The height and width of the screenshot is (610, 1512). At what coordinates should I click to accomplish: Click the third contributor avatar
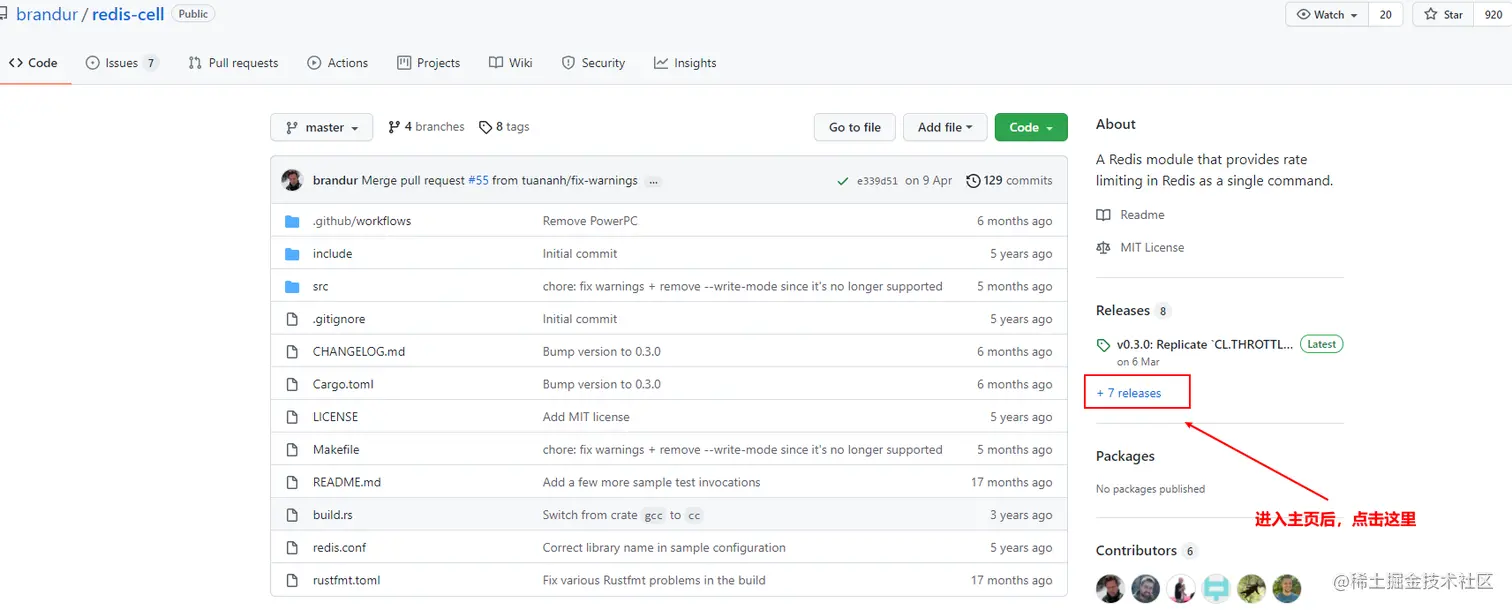click(1181, 588)
